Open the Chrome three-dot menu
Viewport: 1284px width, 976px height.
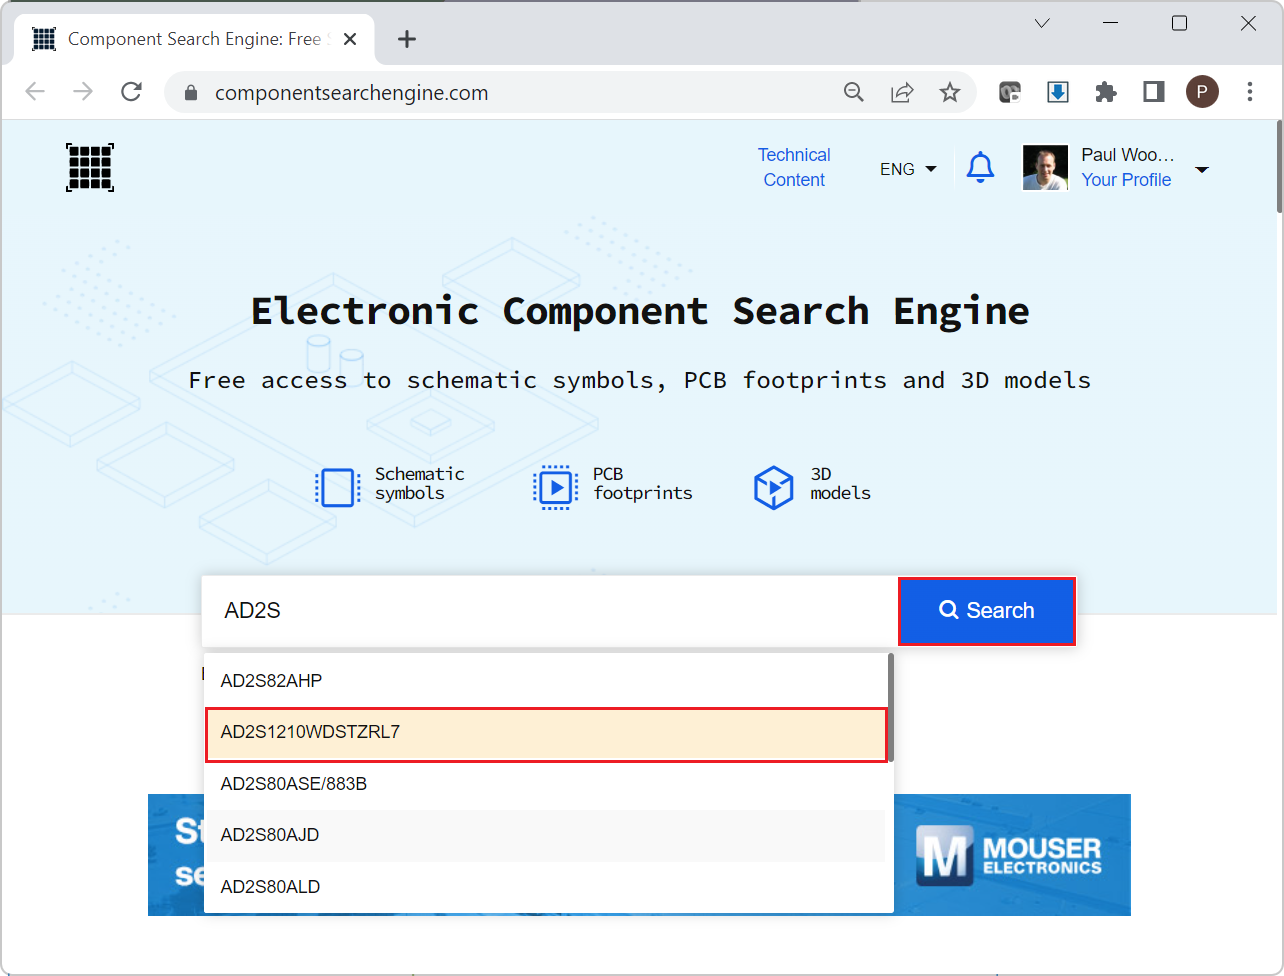click(x=1249, y=93)
